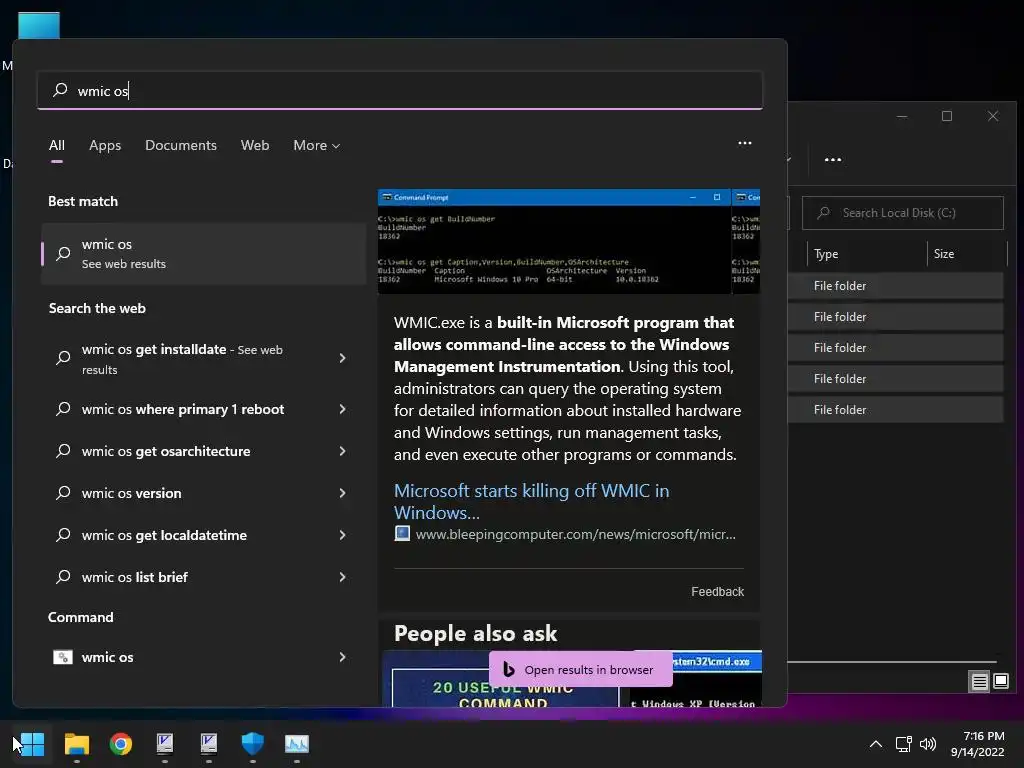
Task: Switch to the Apps search tab
Action: coord(105,145)
